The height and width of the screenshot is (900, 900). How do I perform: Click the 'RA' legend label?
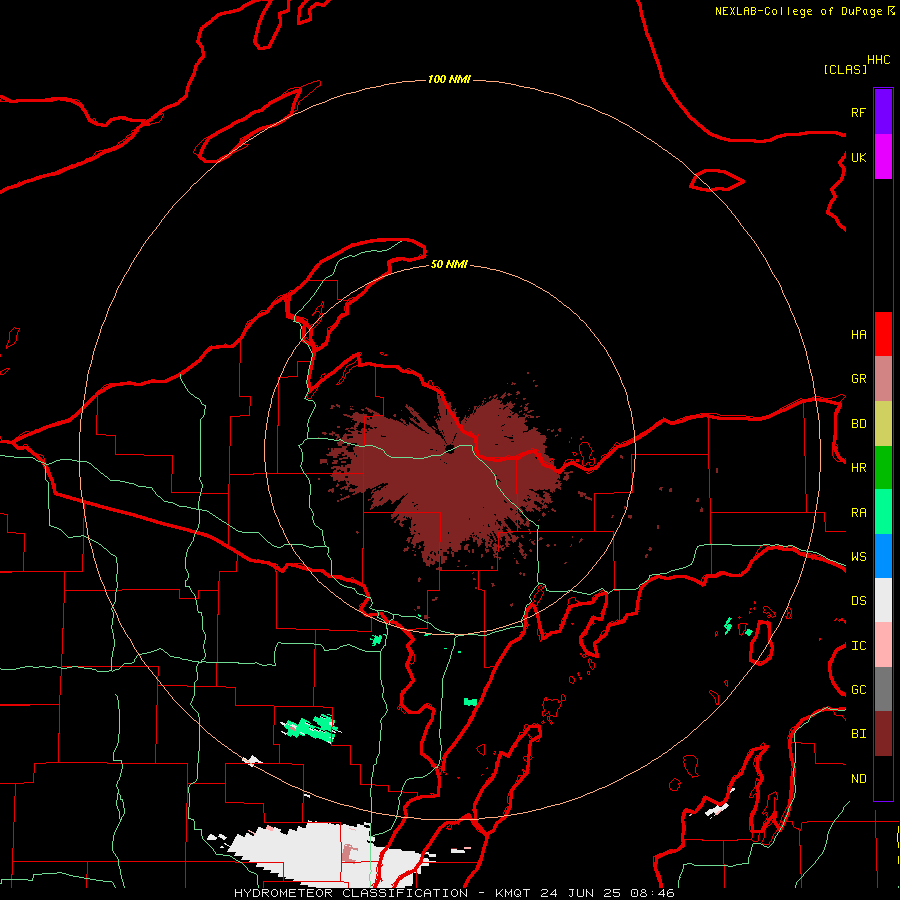click(x=858, y=513)
